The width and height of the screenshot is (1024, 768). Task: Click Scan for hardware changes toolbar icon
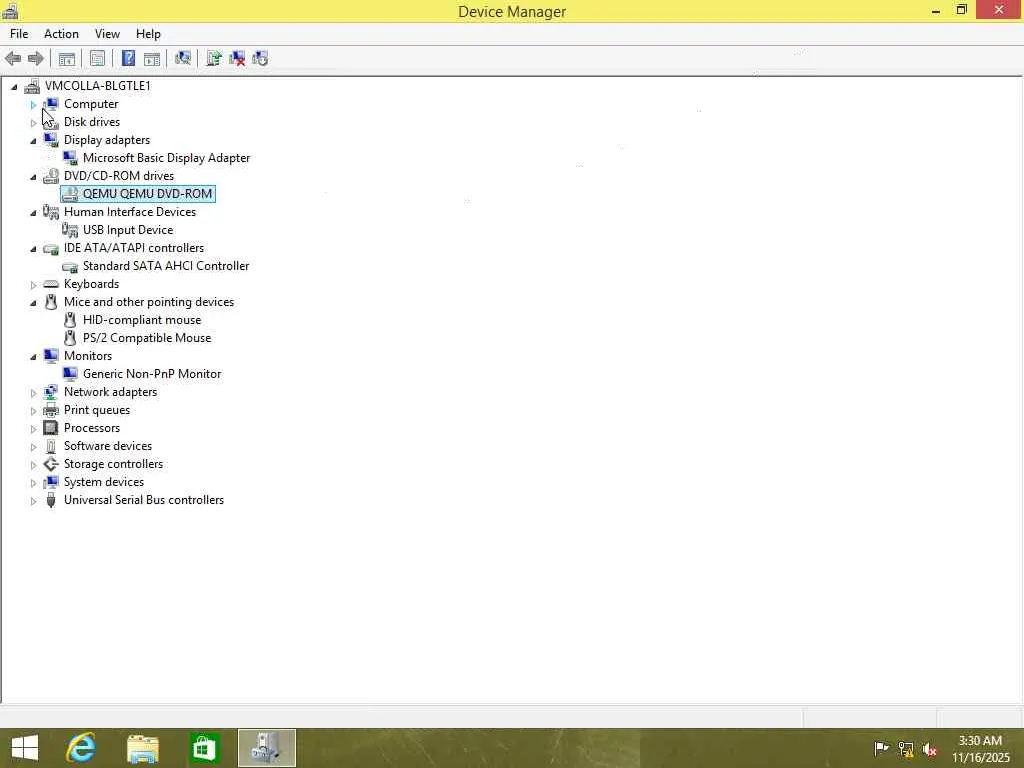183,59
